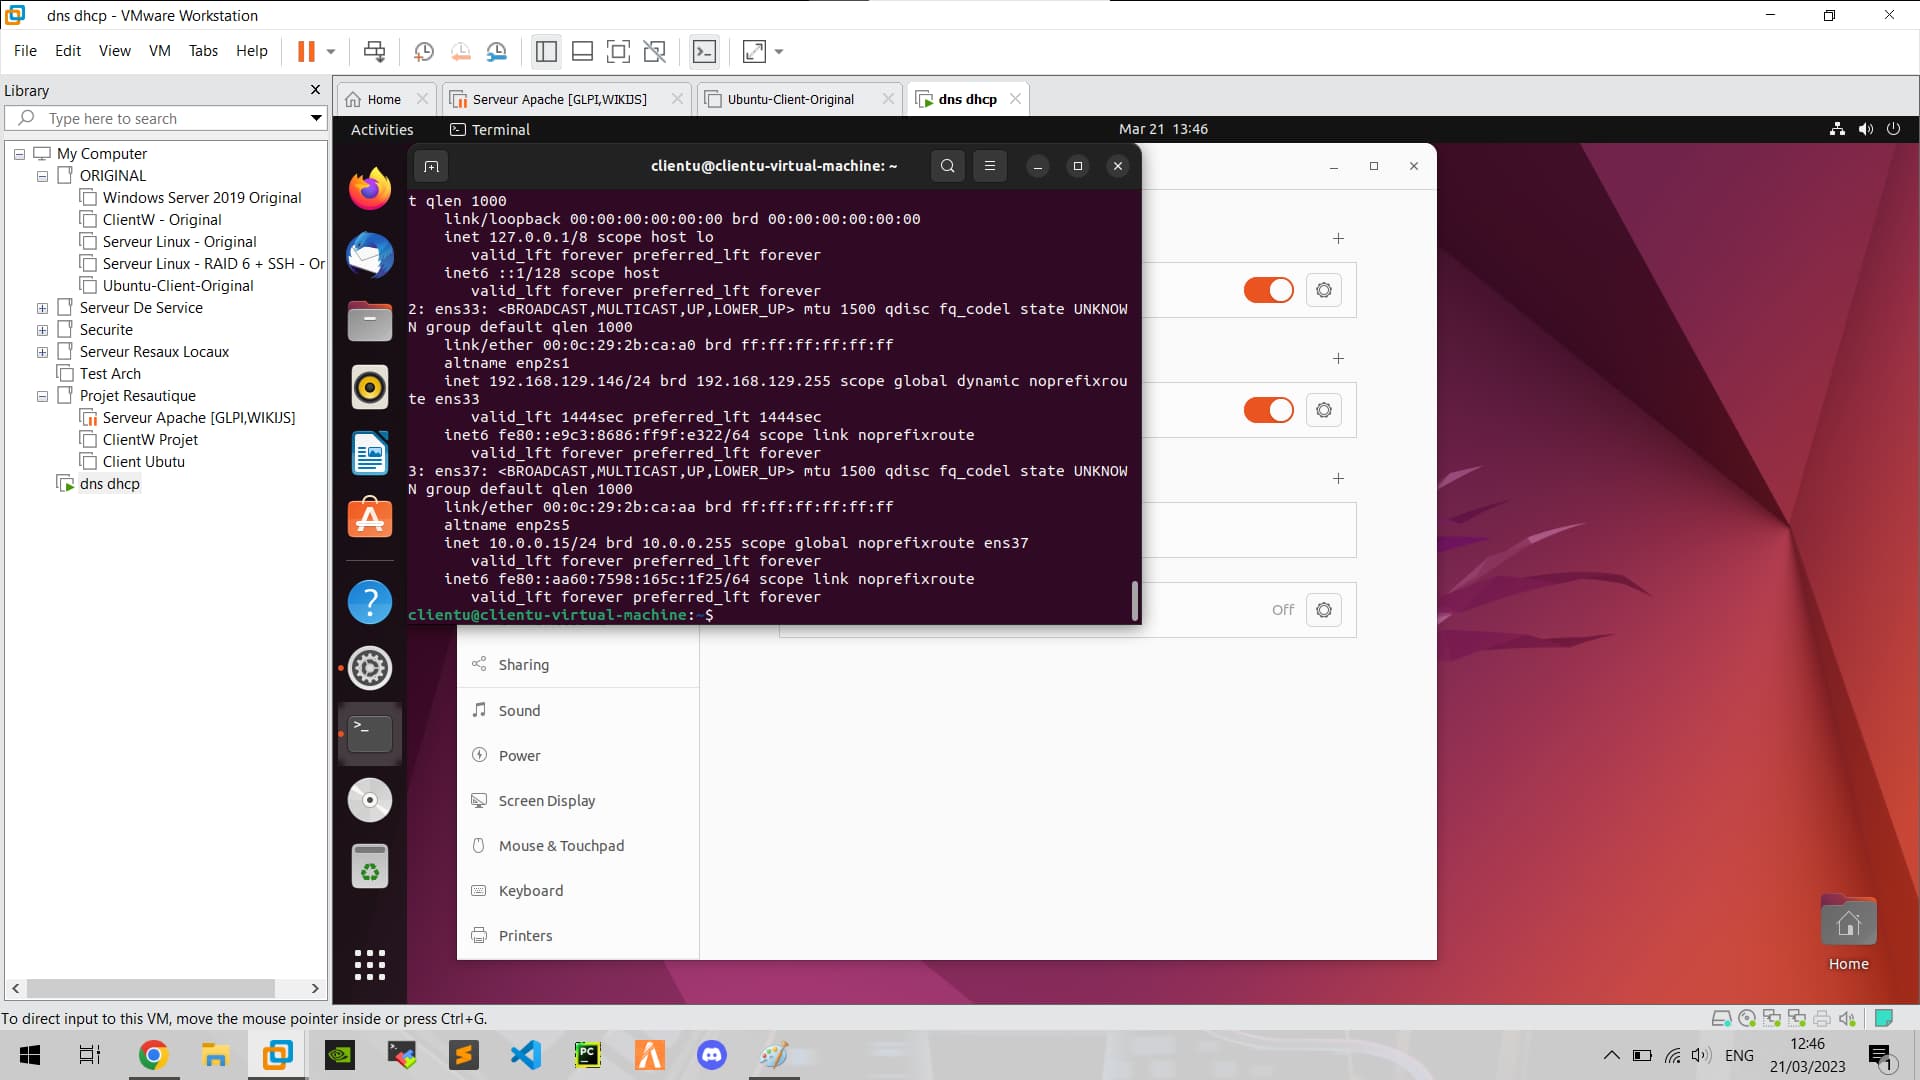The image size is (1920, 1080).
Task: Open Ubuntu Activities overview
Action: [382, 129]
